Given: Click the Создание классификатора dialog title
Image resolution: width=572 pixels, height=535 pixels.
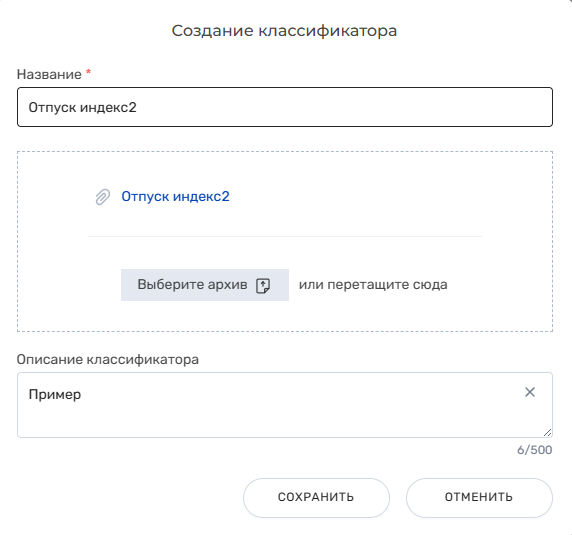Looking at the screenshot, I should [284, 31].
